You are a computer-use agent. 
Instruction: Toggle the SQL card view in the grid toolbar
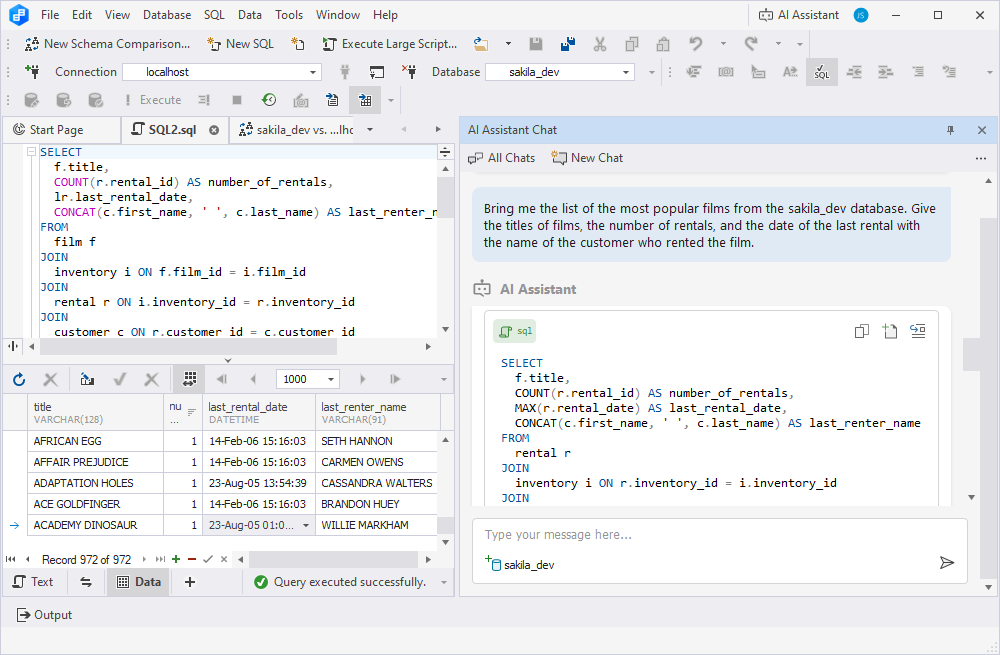click(188, 378)
